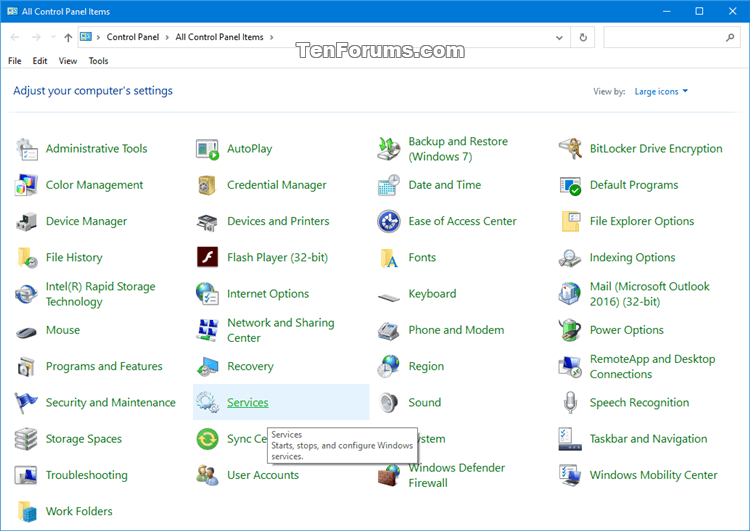Open the Storage Spaces icon
750x531 pixels.
(26, 439)
